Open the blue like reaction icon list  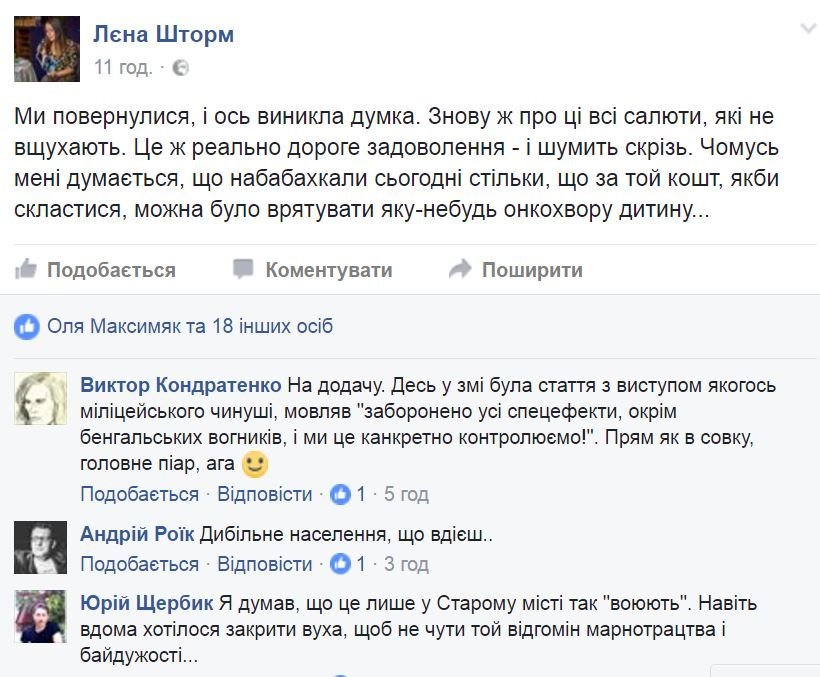coord(28,326)
